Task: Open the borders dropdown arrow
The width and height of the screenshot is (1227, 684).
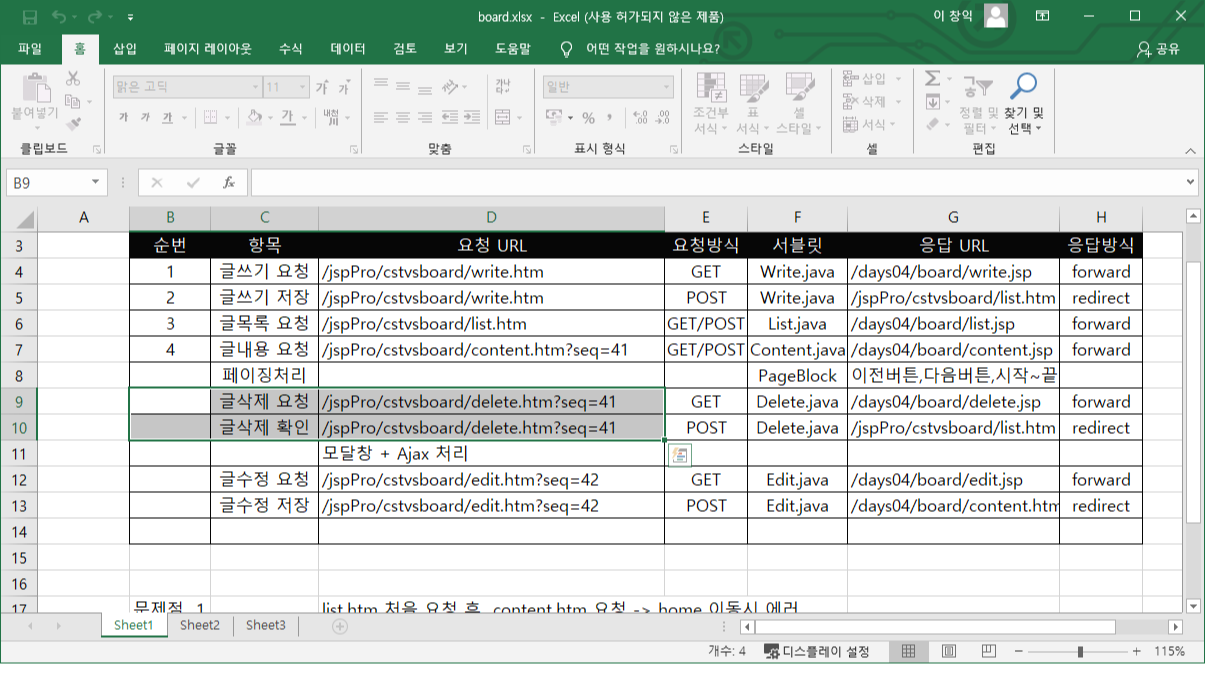Action: [227, 117]
